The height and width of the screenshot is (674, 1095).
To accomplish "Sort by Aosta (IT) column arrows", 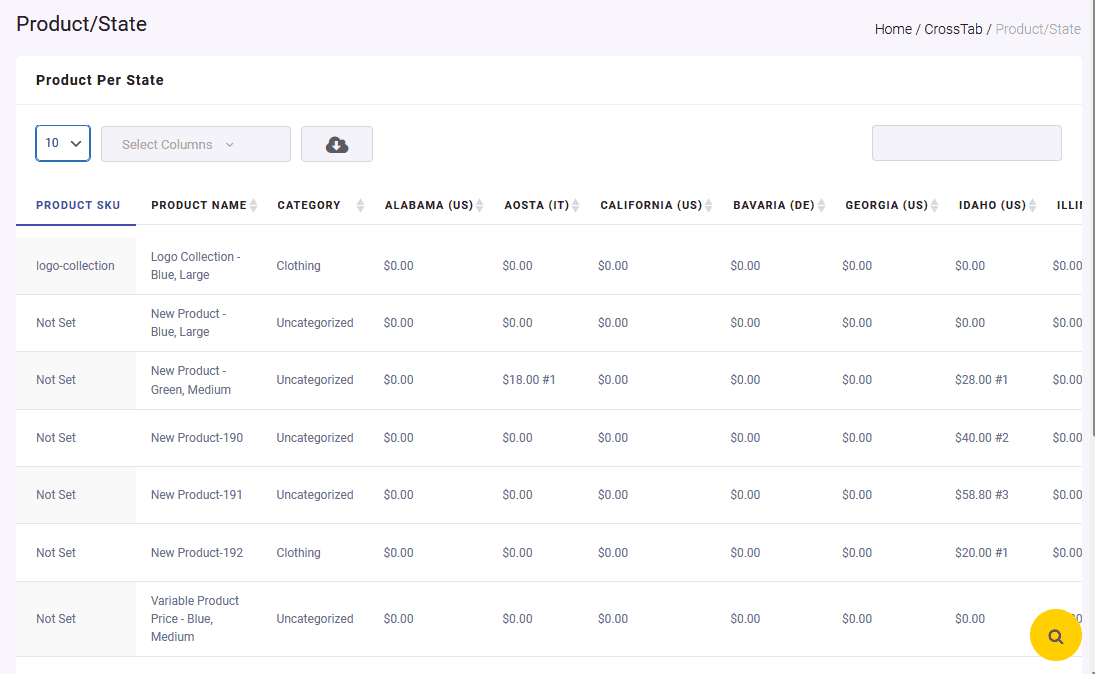I will click(x=576, y=205).
